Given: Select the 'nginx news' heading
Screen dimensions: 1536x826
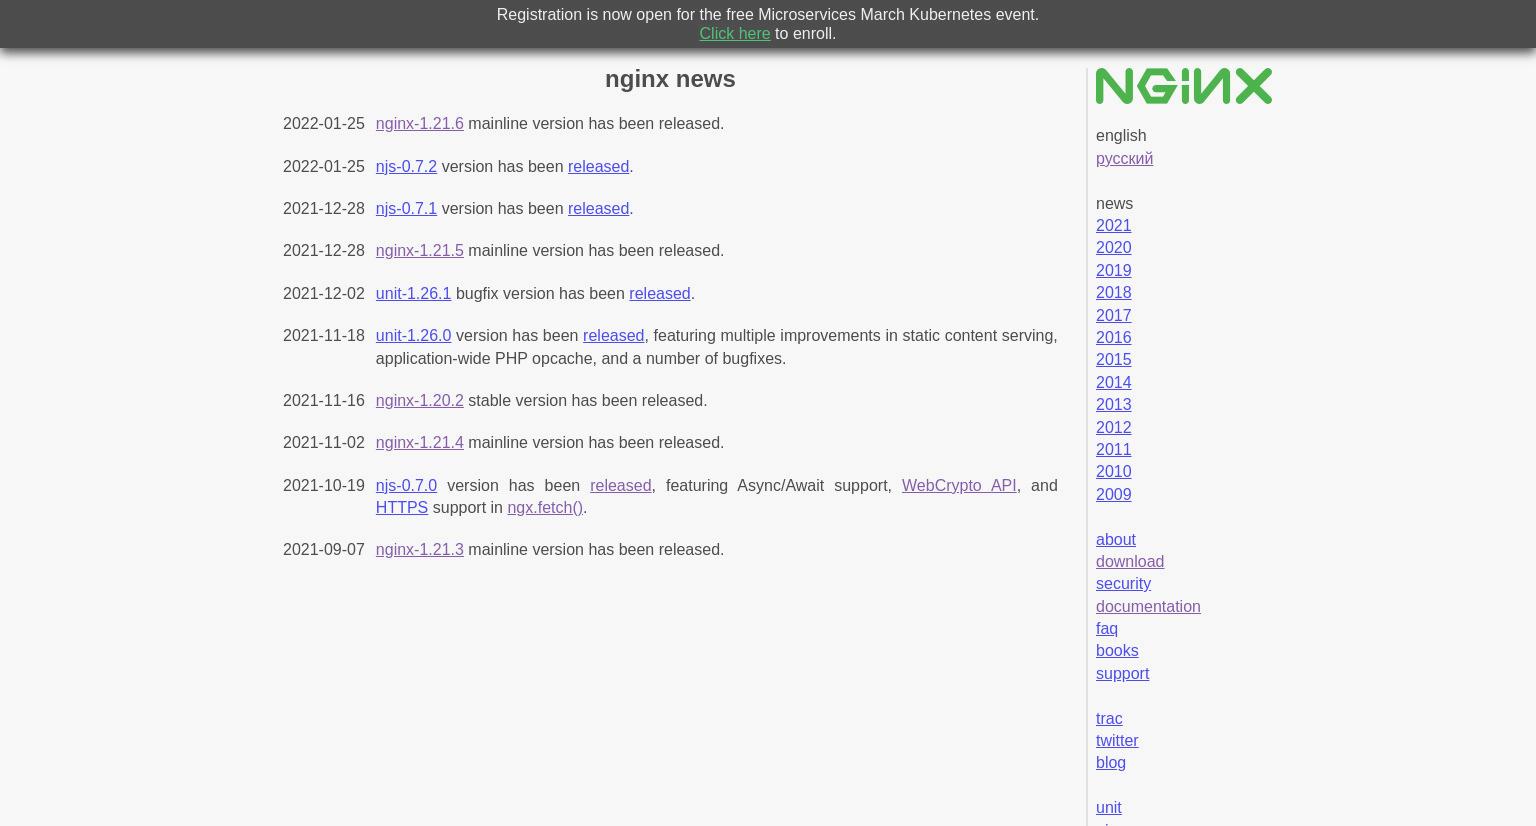Looking at the screenshot, I should 670,78.
